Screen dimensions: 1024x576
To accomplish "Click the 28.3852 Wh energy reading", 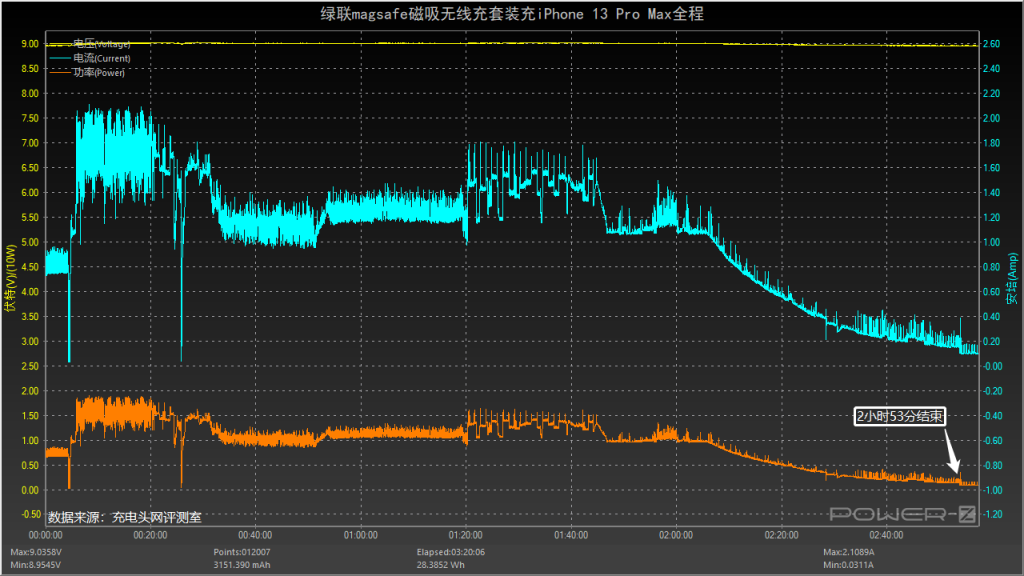I will tap(441, 565).
